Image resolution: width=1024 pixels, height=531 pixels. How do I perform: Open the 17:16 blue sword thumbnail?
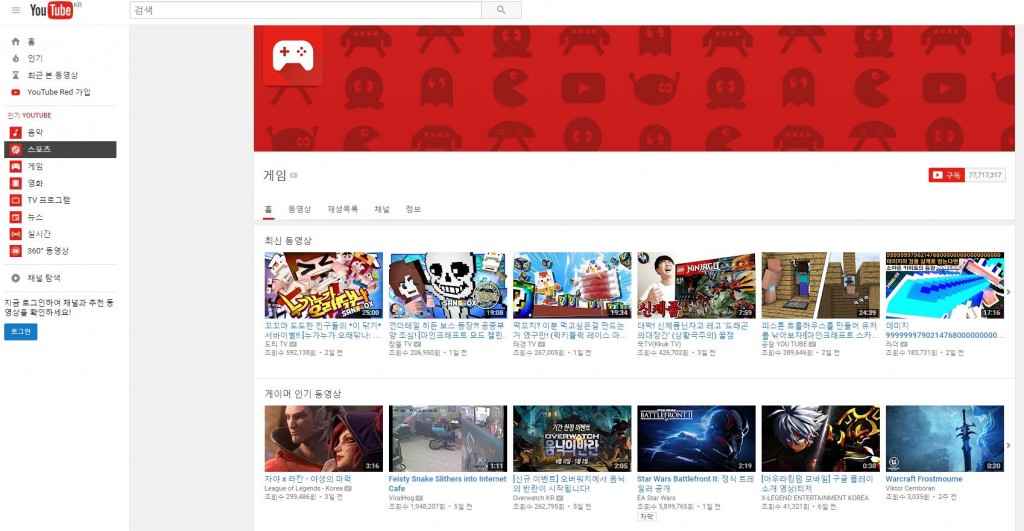pyautogui.click(x=944, y=285)
